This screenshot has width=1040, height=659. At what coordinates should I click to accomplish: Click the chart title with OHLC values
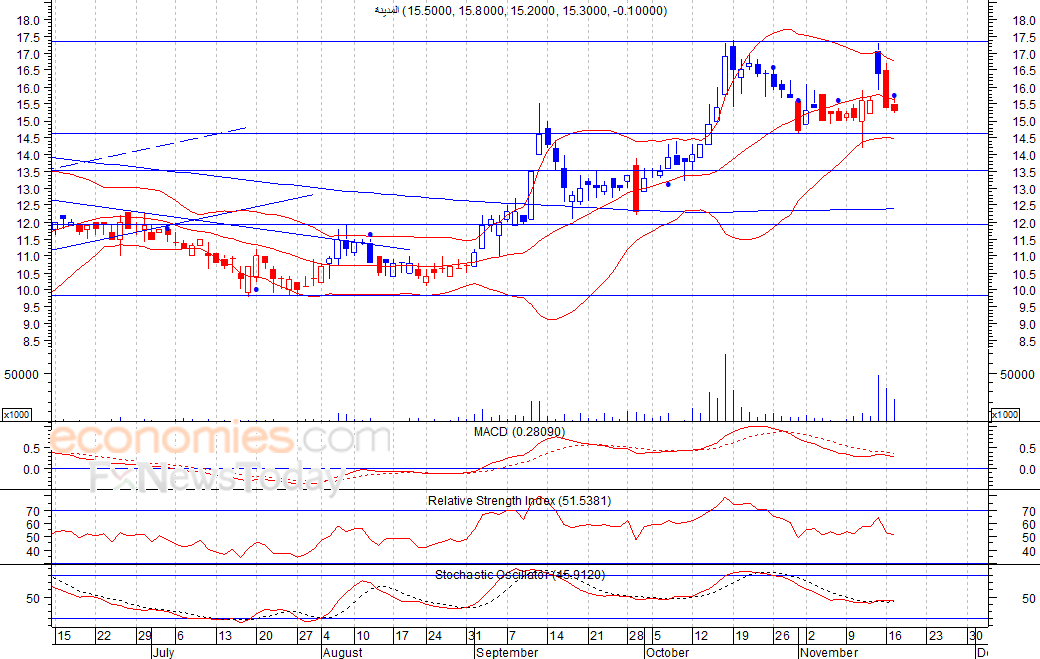tap(520, 10)
